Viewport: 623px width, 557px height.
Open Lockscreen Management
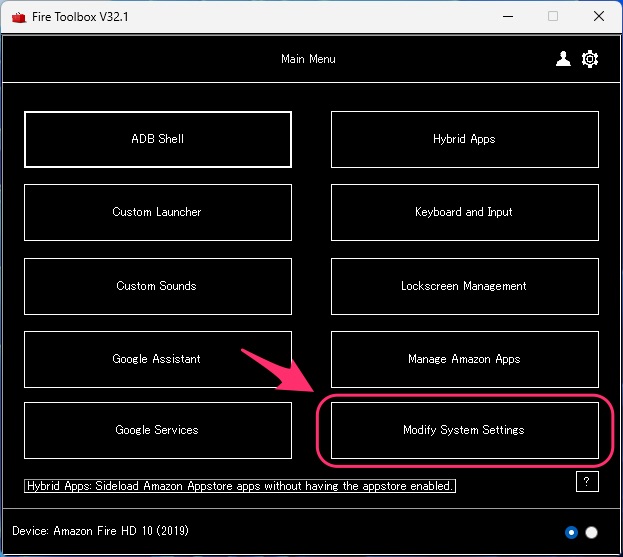pos(464,286)
